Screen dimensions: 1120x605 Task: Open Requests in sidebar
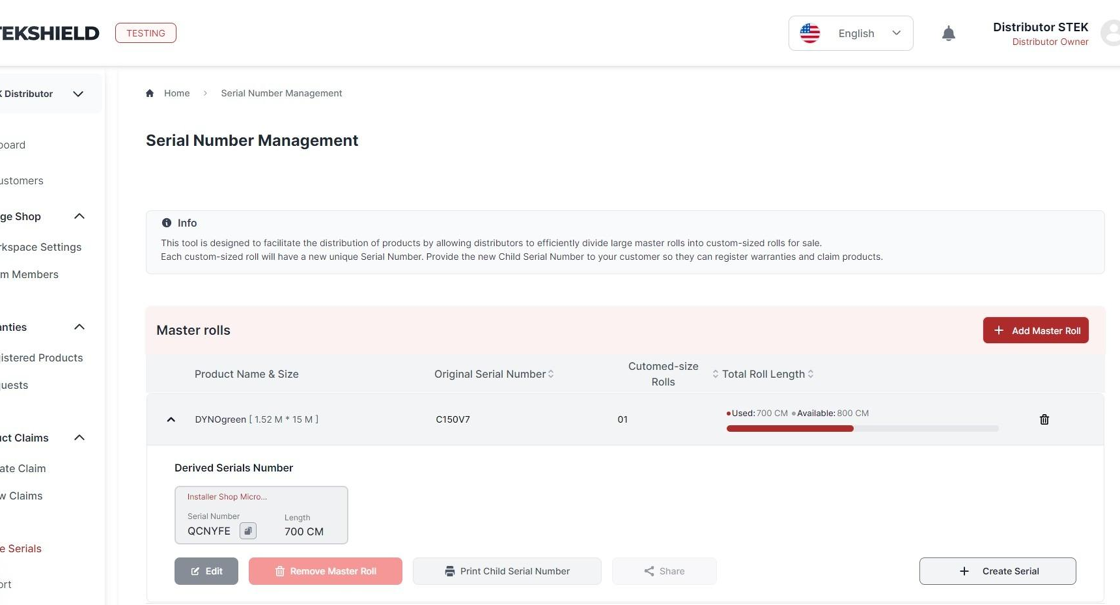click(x=14, y=385)
